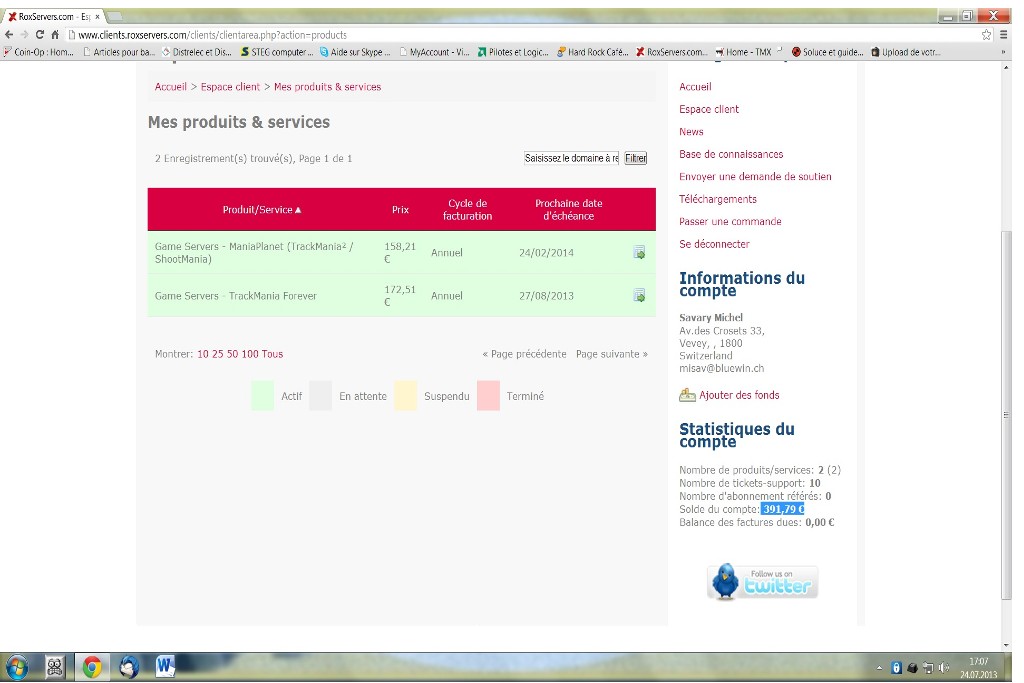1024x683 pixels.
Task: Click the Filtrer button
Action: (x=635, y=158)
